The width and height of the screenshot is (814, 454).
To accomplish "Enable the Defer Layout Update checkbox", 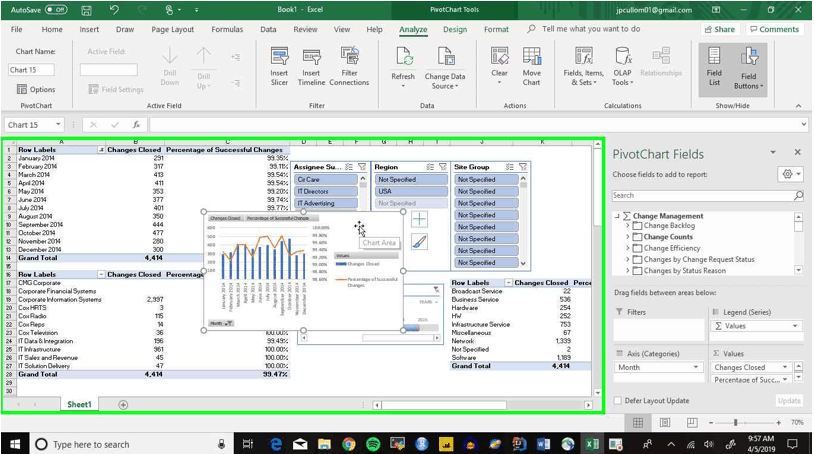I will pyautogui.click(x=618, y=401).
